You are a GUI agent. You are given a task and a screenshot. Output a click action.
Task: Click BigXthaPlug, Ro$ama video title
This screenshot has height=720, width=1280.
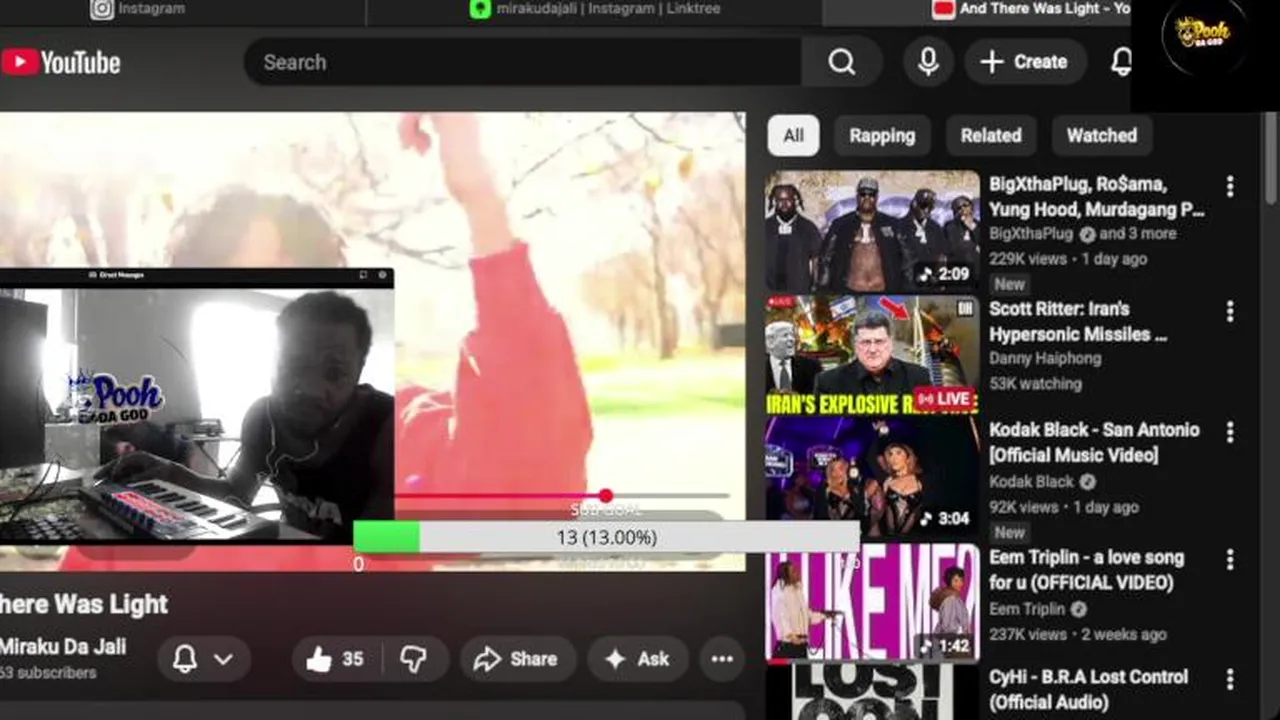pyautogui.click(x=1096, y=197)
